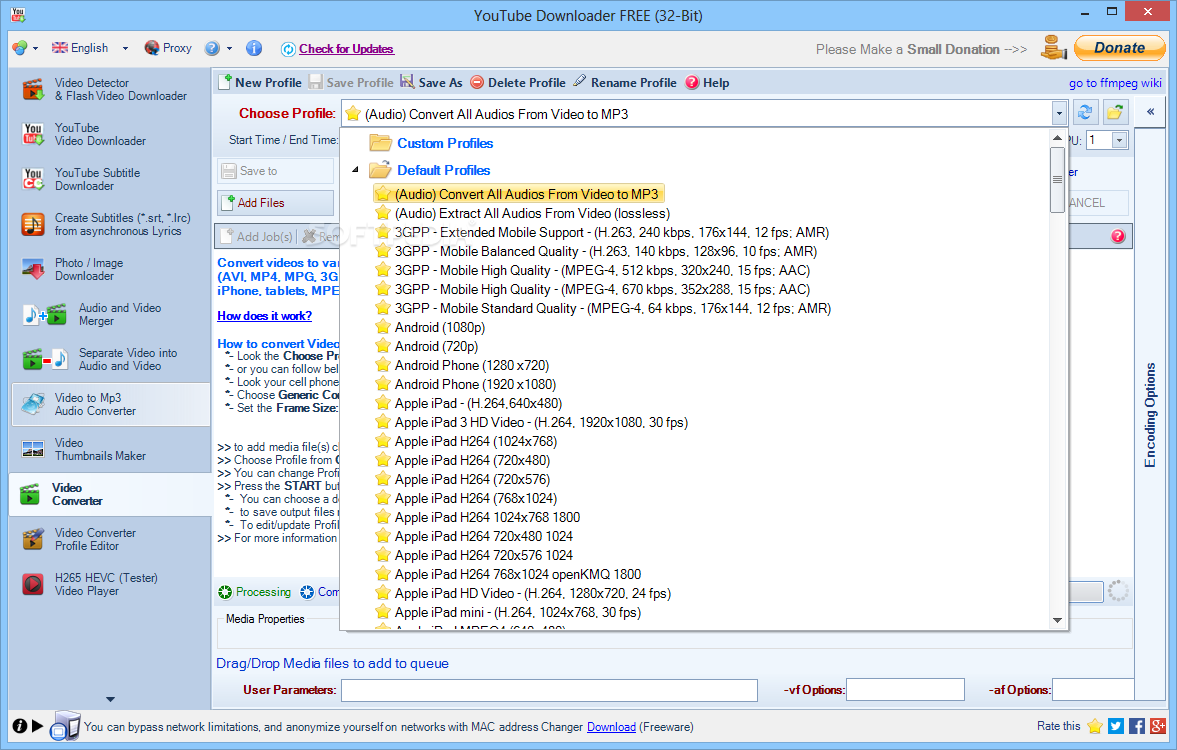Click the profile list scrollbar thumb
Image resolution: width=1177 pixels, height=750 pixels.
click(1057, 180)
